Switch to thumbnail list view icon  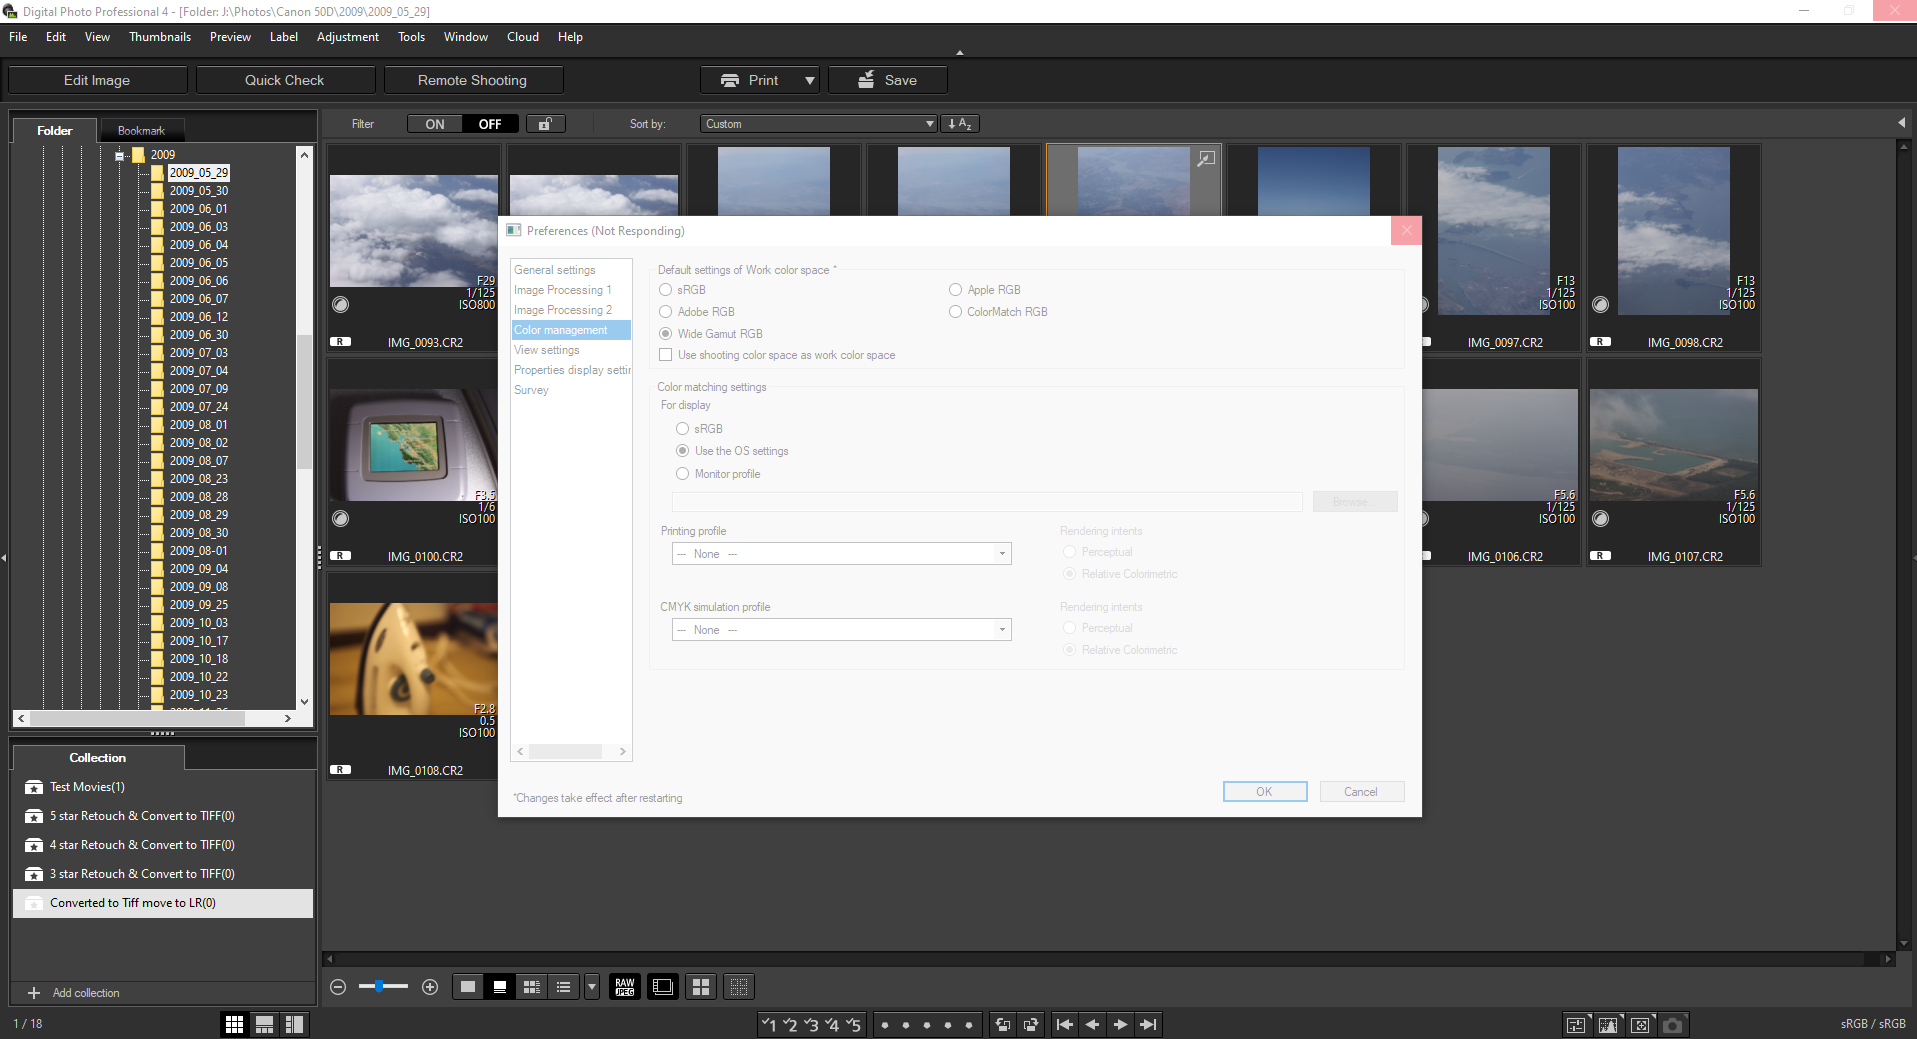(564, 987)
